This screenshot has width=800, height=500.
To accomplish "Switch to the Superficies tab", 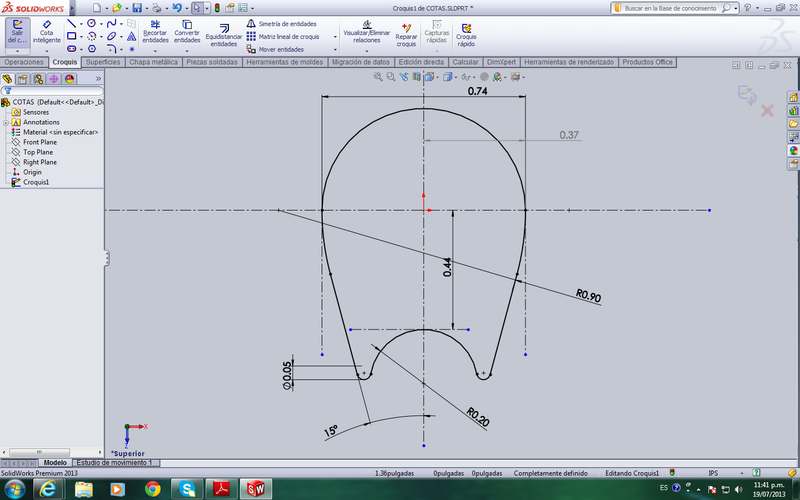I will pyautogui.click(x=103, y=62).
